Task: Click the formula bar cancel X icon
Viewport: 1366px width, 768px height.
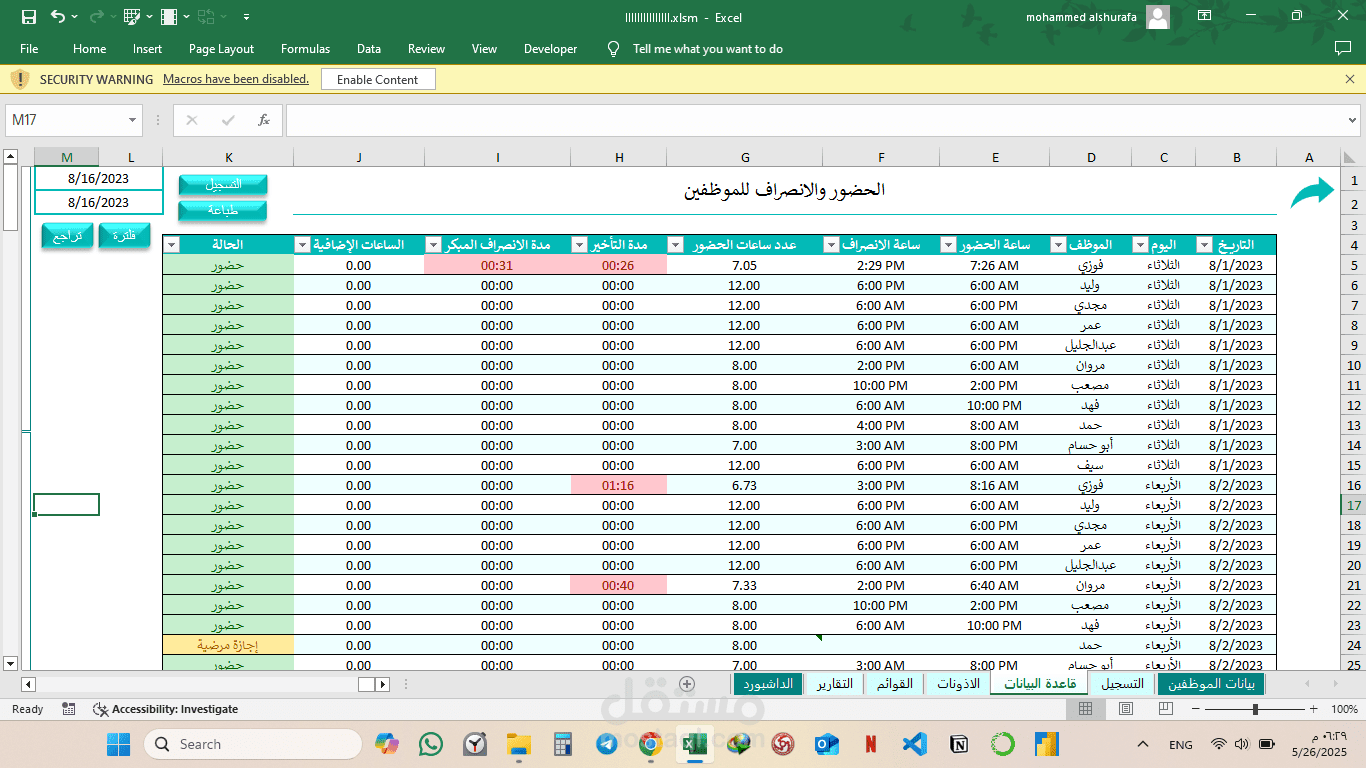Action: [x=192, y=120]
